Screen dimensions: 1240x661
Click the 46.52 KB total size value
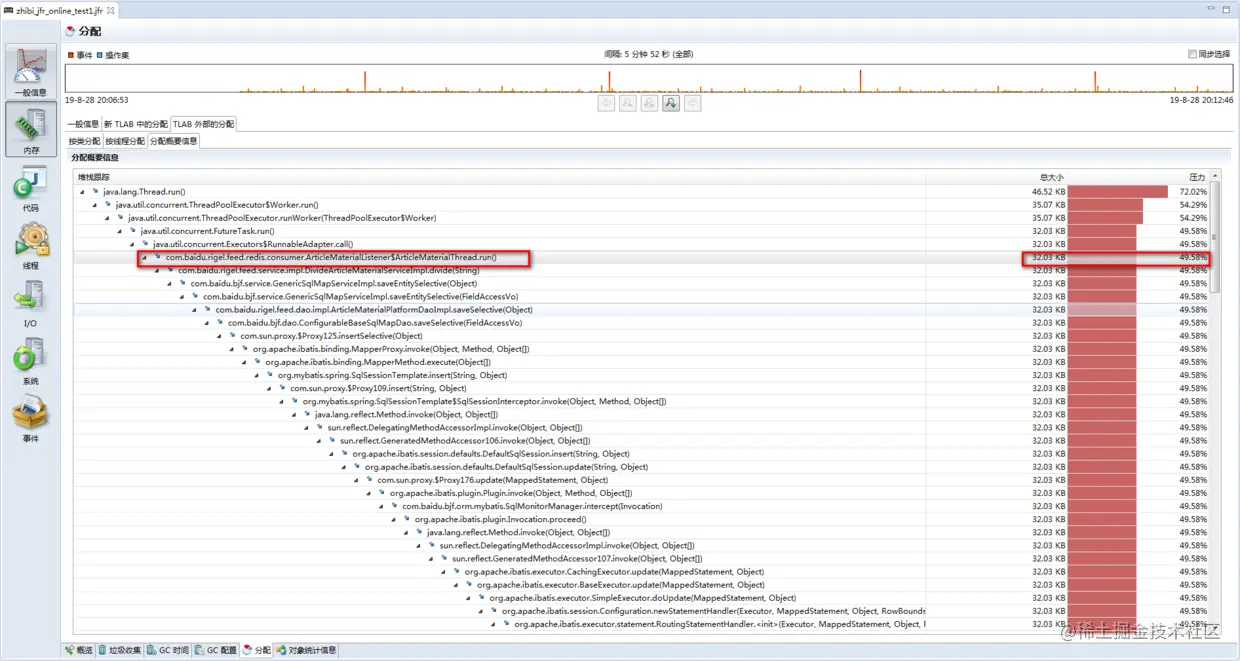(1048, 191)
